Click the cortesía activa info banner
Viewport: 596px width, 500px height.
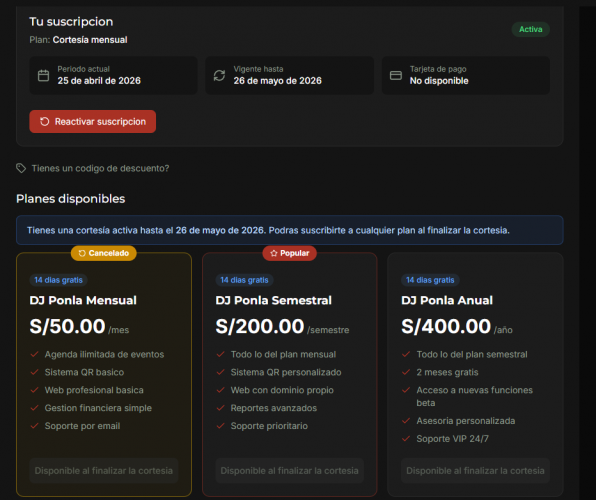click(290, 230)
